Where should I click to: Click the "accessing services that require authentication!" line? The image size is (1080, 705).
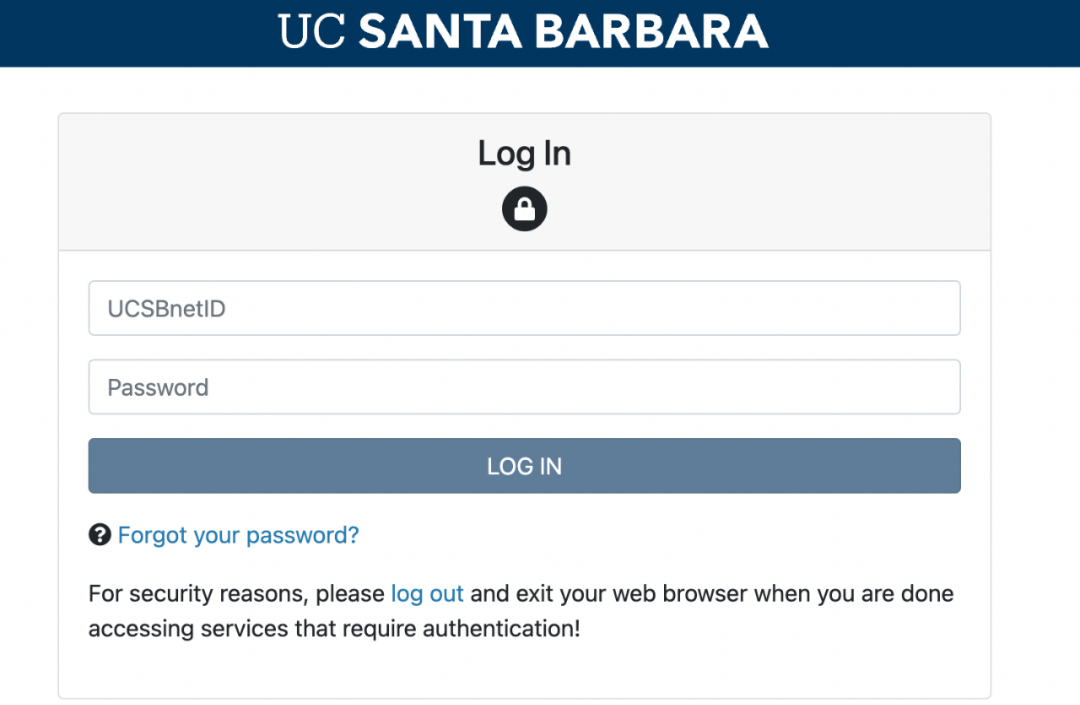335,629
